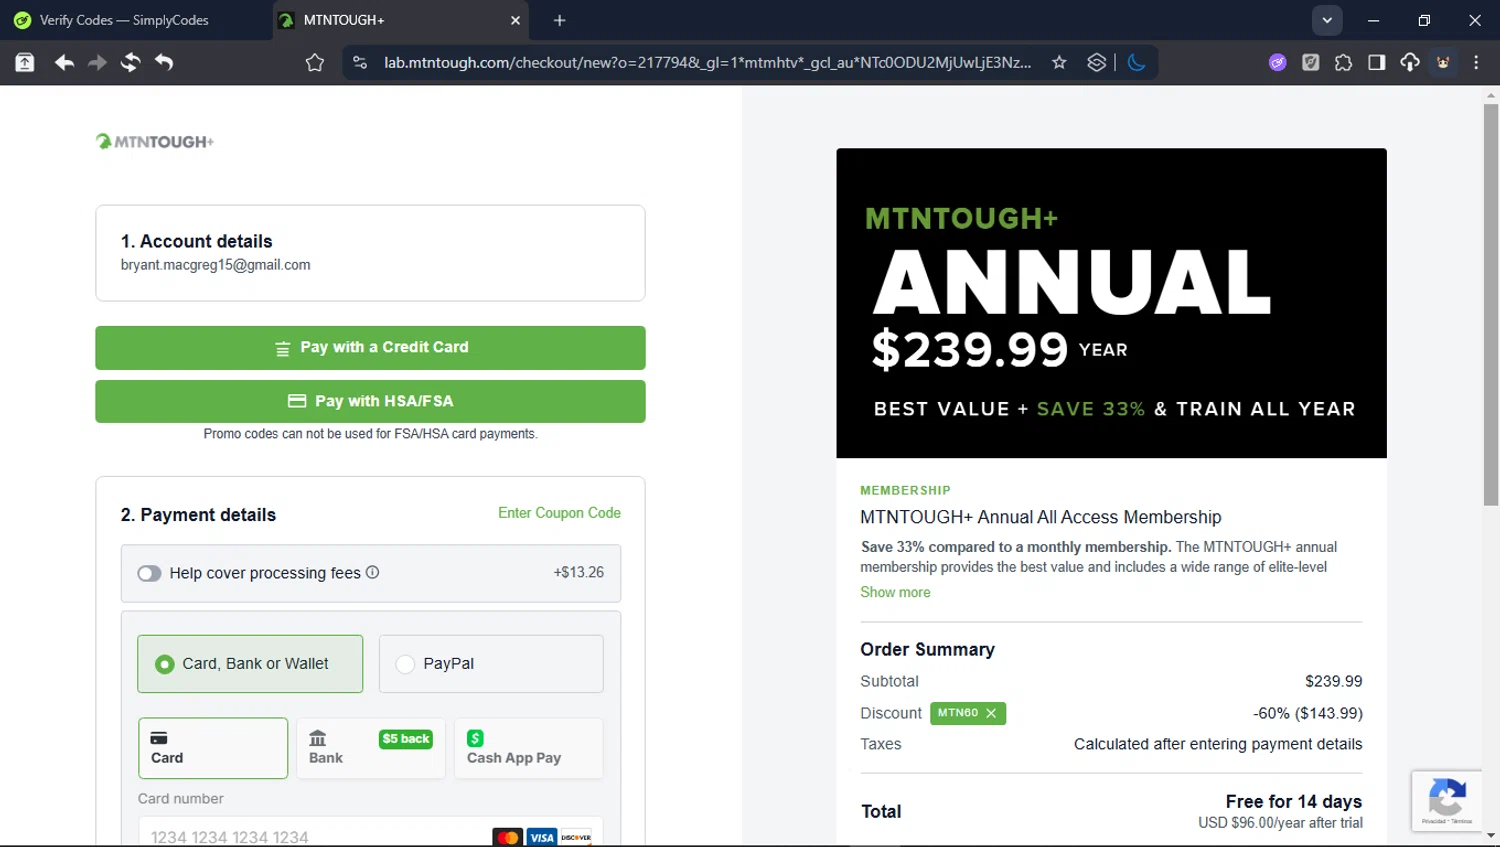1500x847 pixels.
Task: Open the browser three-dot menu
Action: (1476, 62)
